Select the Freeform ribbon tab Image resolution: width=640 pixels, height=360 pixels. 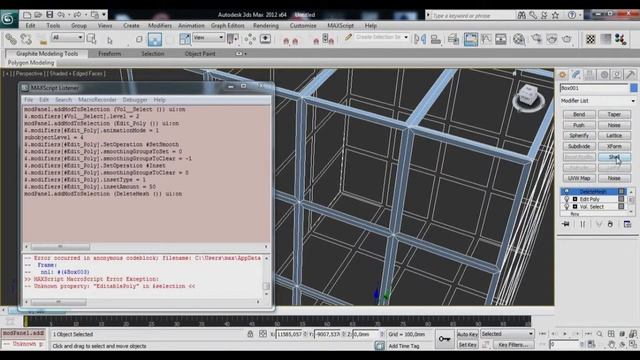(x=110, y=53)
